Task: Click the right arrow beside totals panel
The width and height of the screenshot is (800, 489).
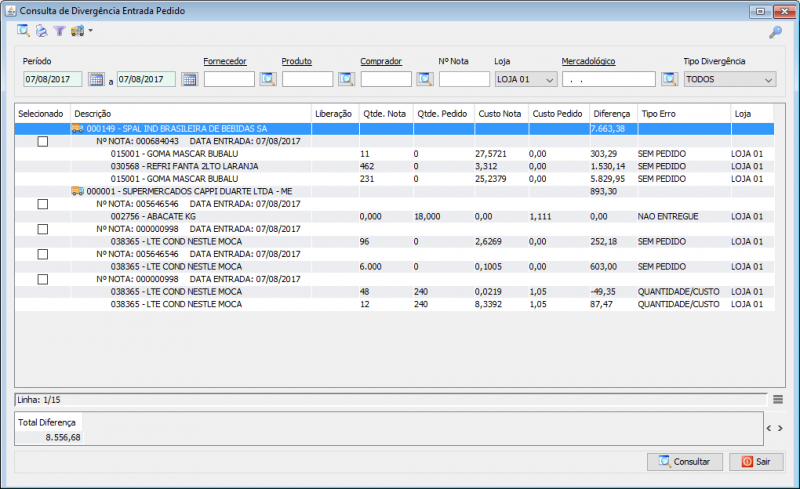Action: tap(780, 428)
